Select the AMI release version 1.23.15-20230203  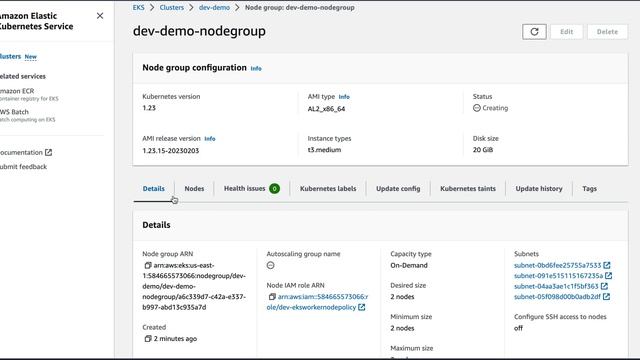click(x=171, y=151)
